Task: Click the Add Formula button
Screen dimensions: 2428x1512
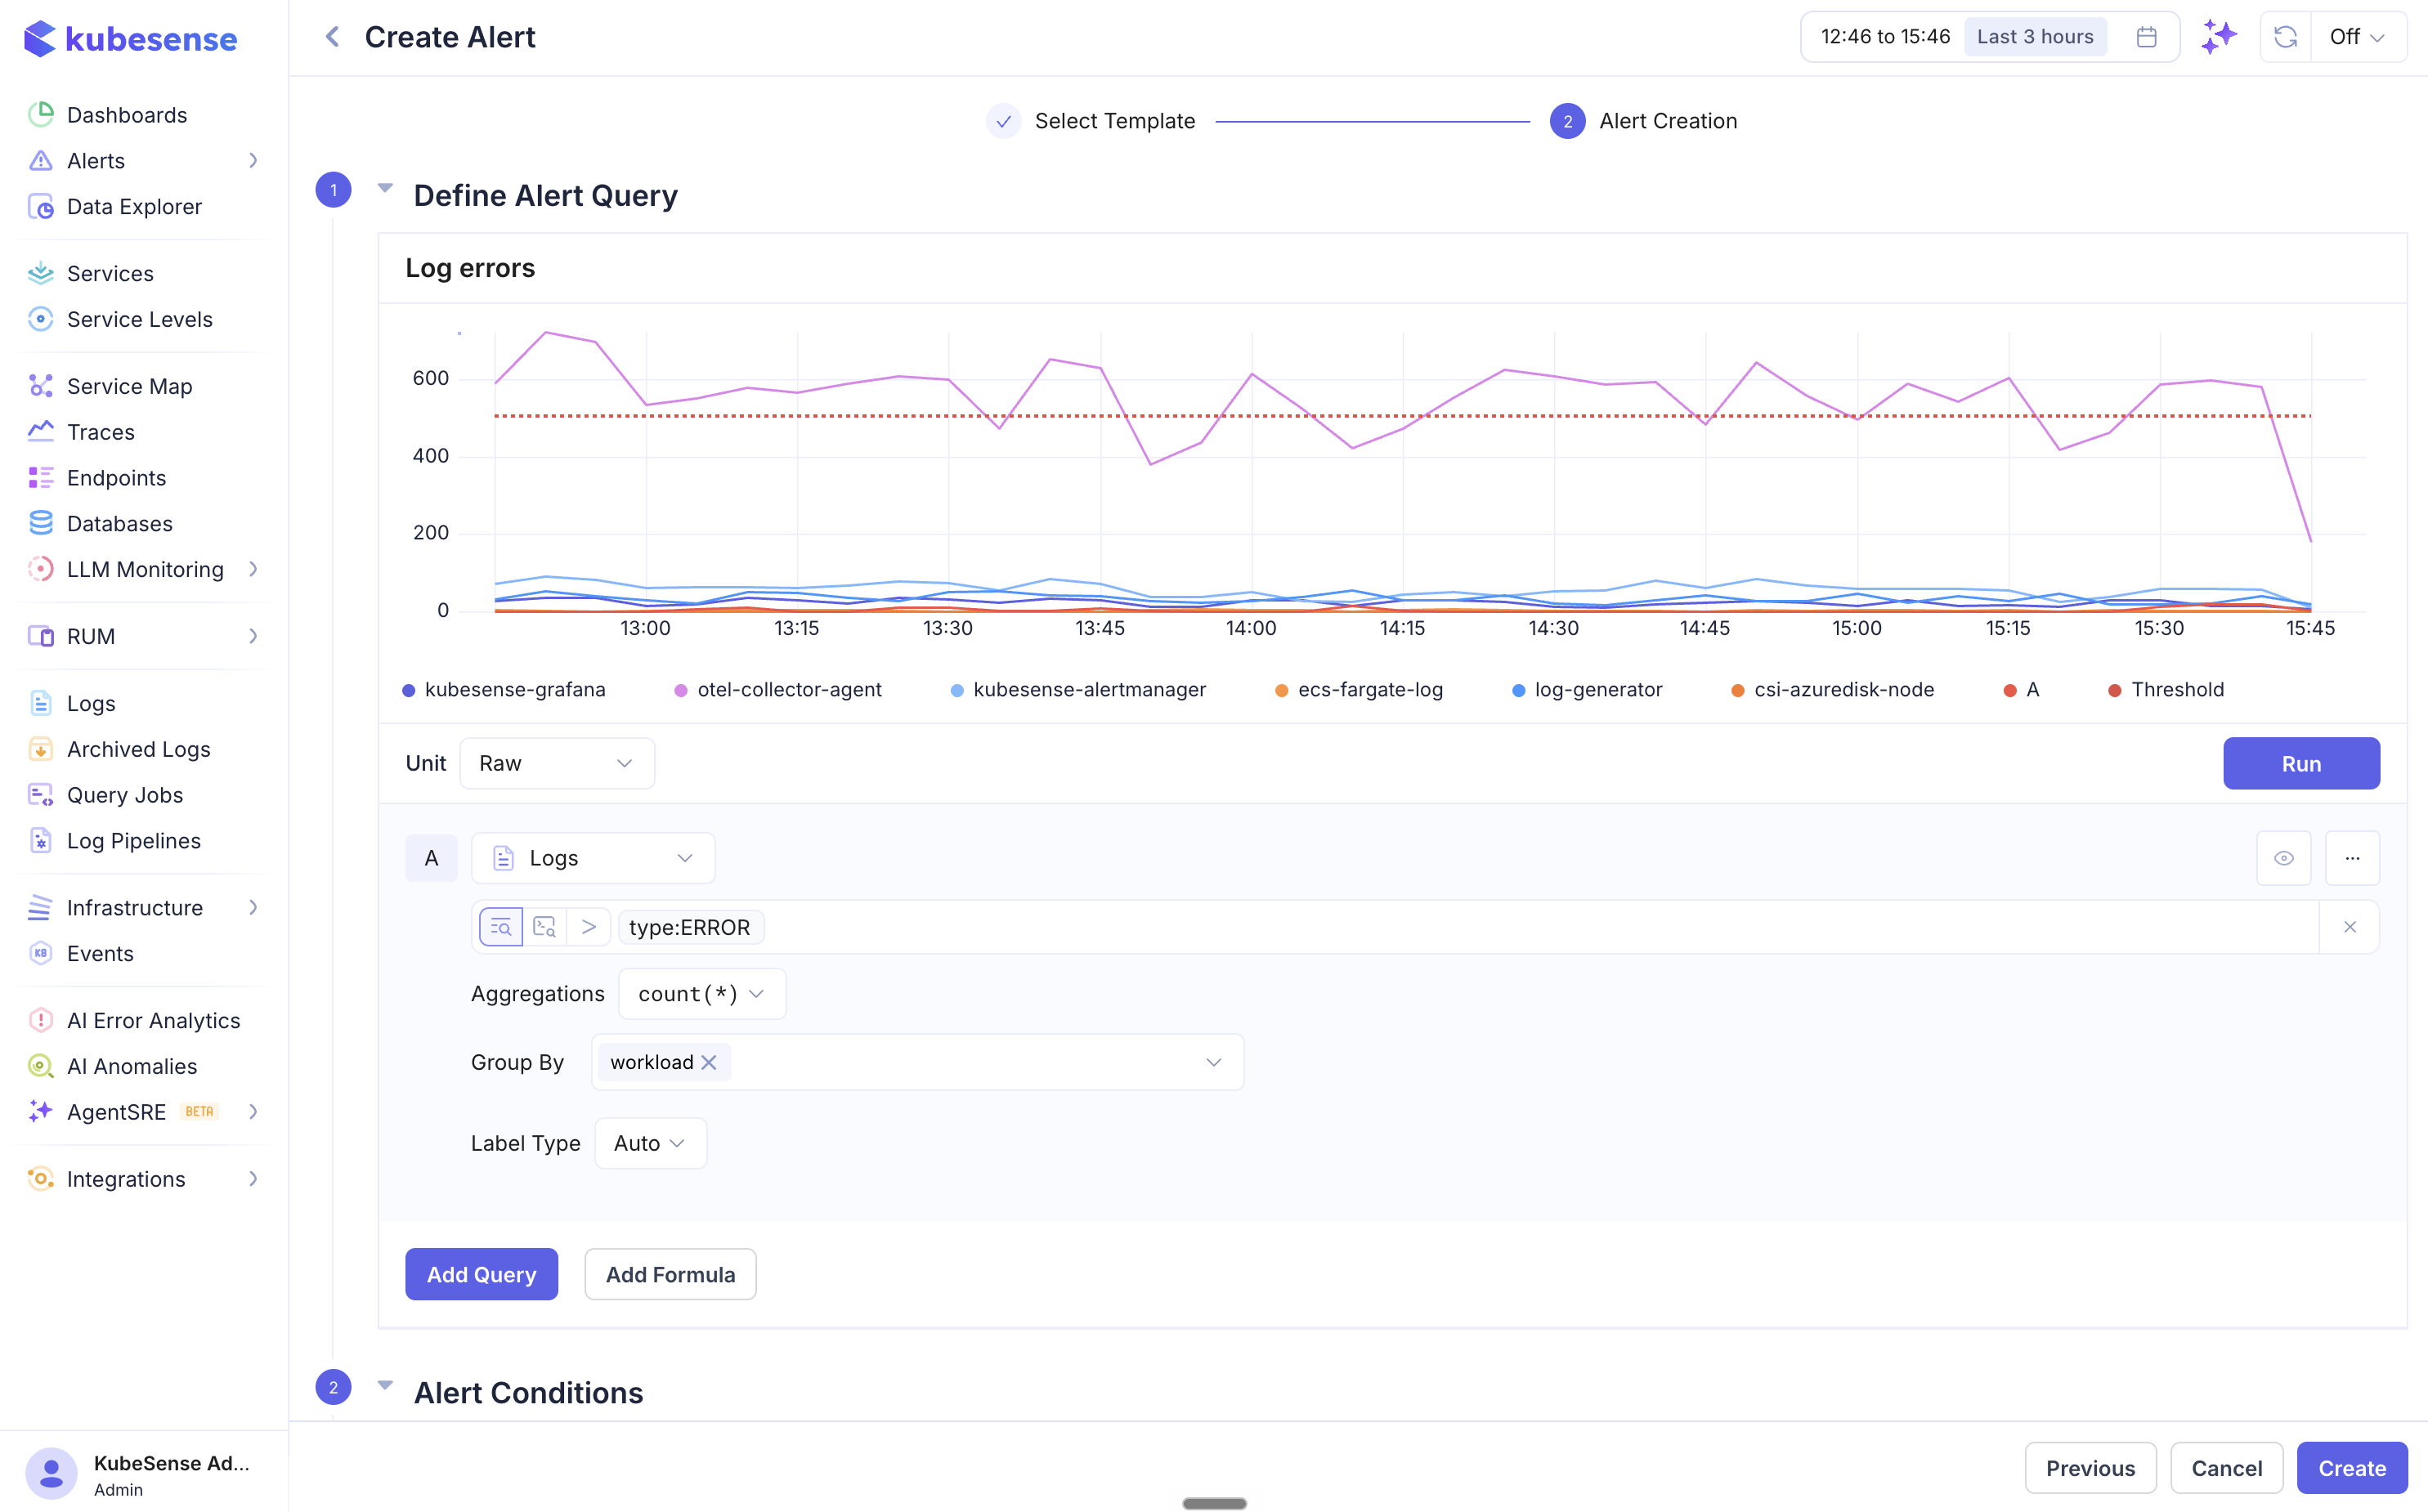Action: coord(670,1274)
